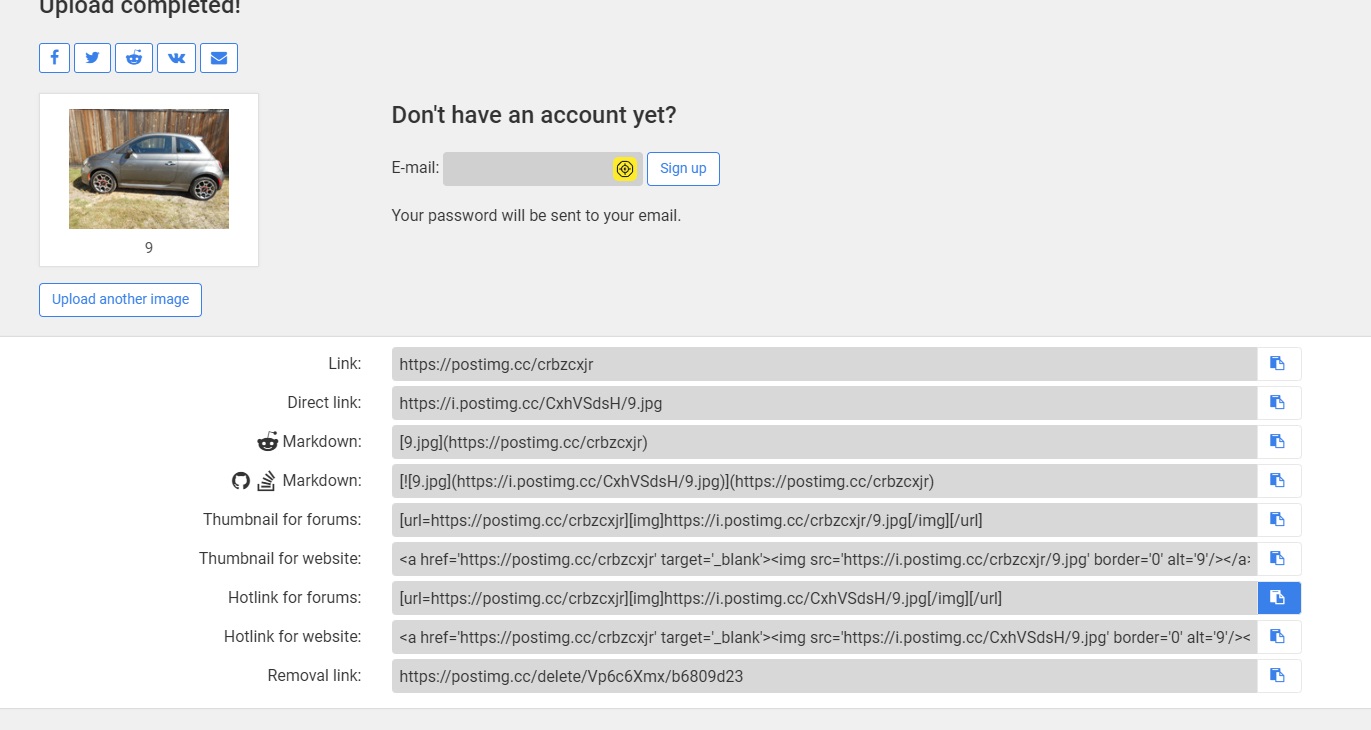The height and width of the screenshot is (730, 1371).
Task: Click the yellow target icon in E-mail field
Action: coord(625,169)
